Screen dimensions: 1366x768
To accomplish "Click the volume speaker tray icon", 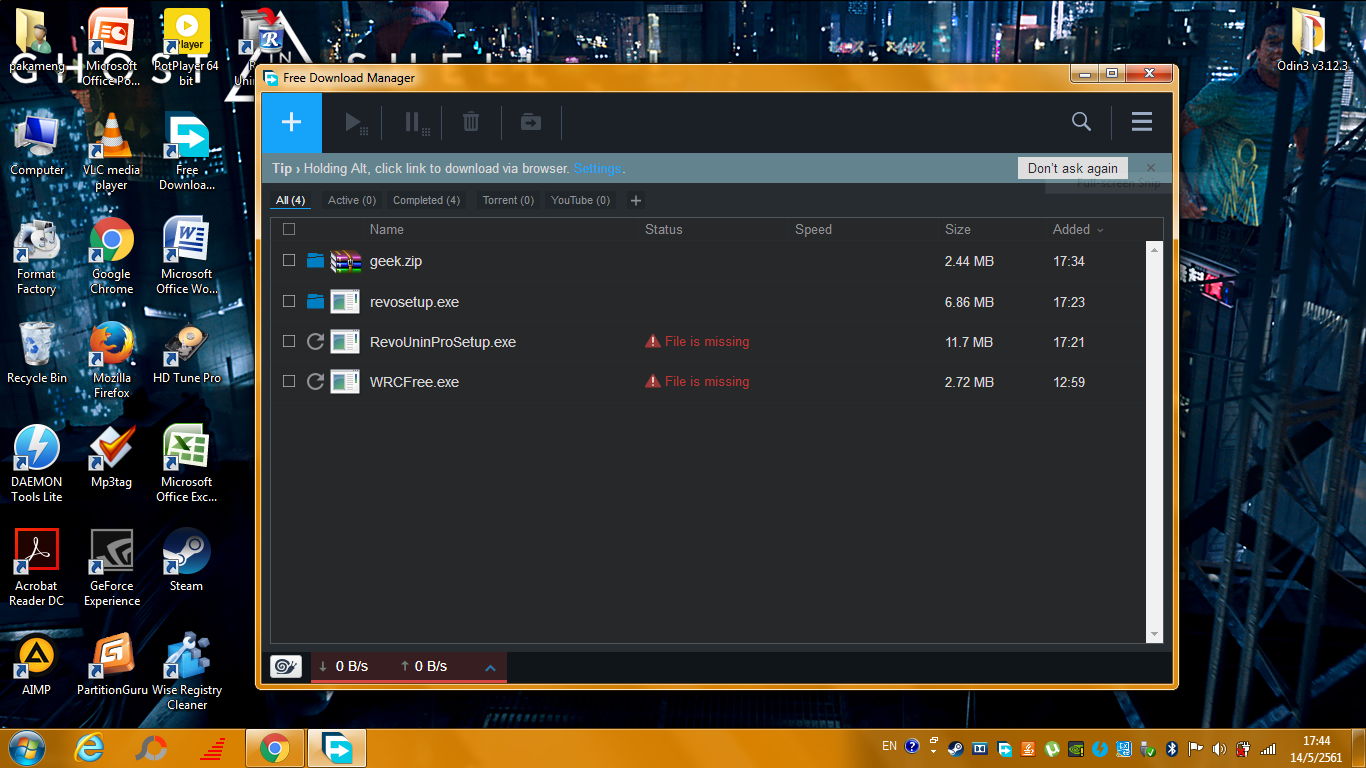I will 1219,748.
